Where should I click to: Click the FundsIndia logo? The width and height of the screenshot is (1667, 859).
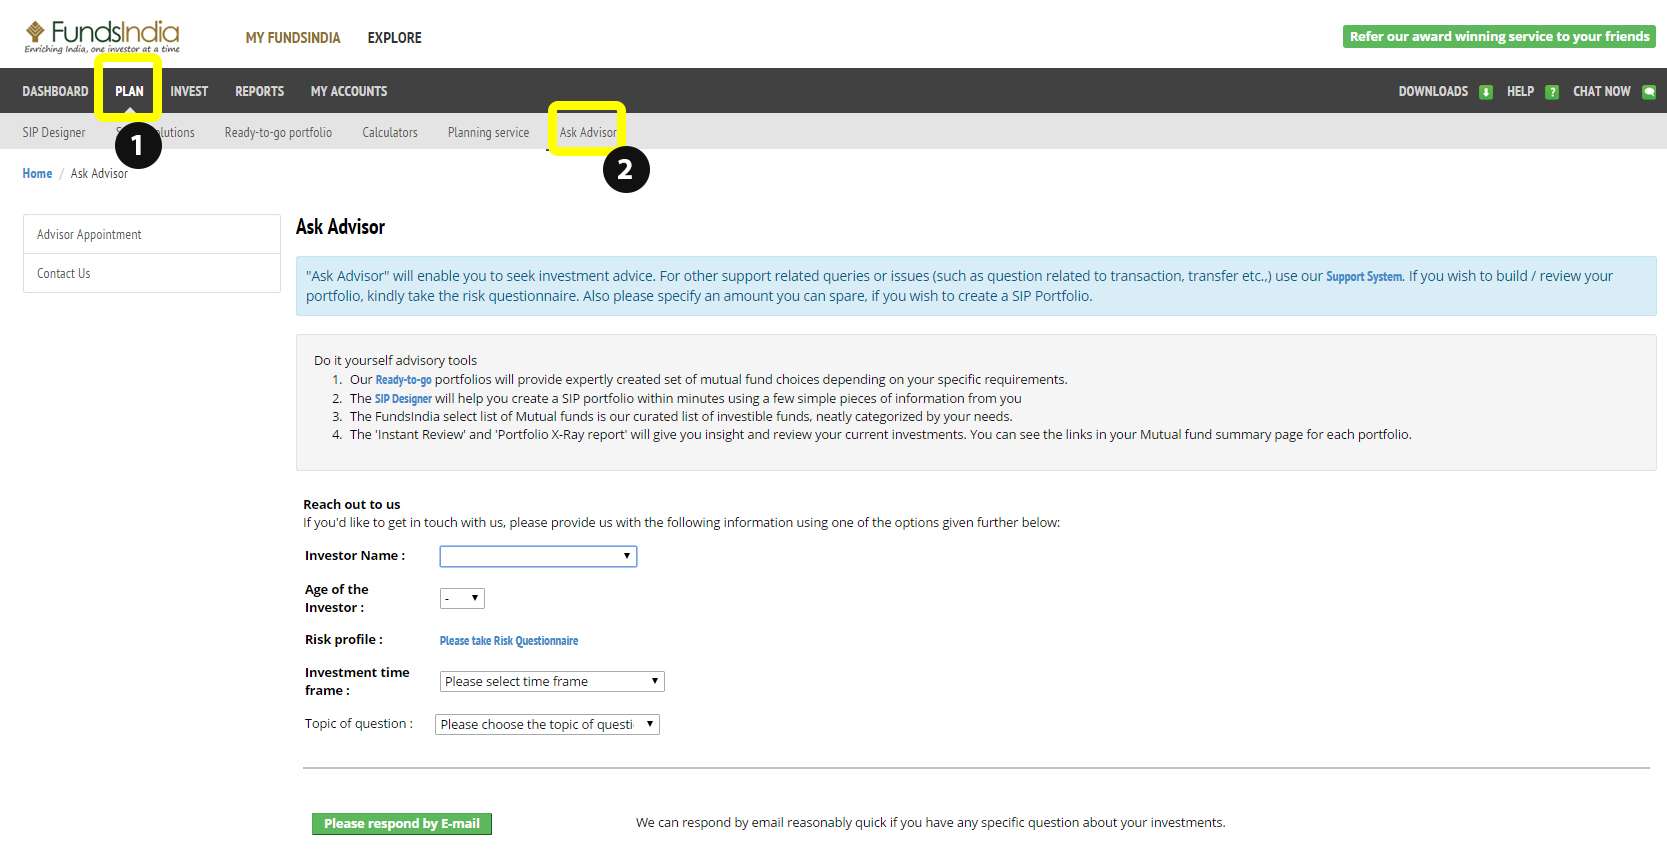point(102,37)
